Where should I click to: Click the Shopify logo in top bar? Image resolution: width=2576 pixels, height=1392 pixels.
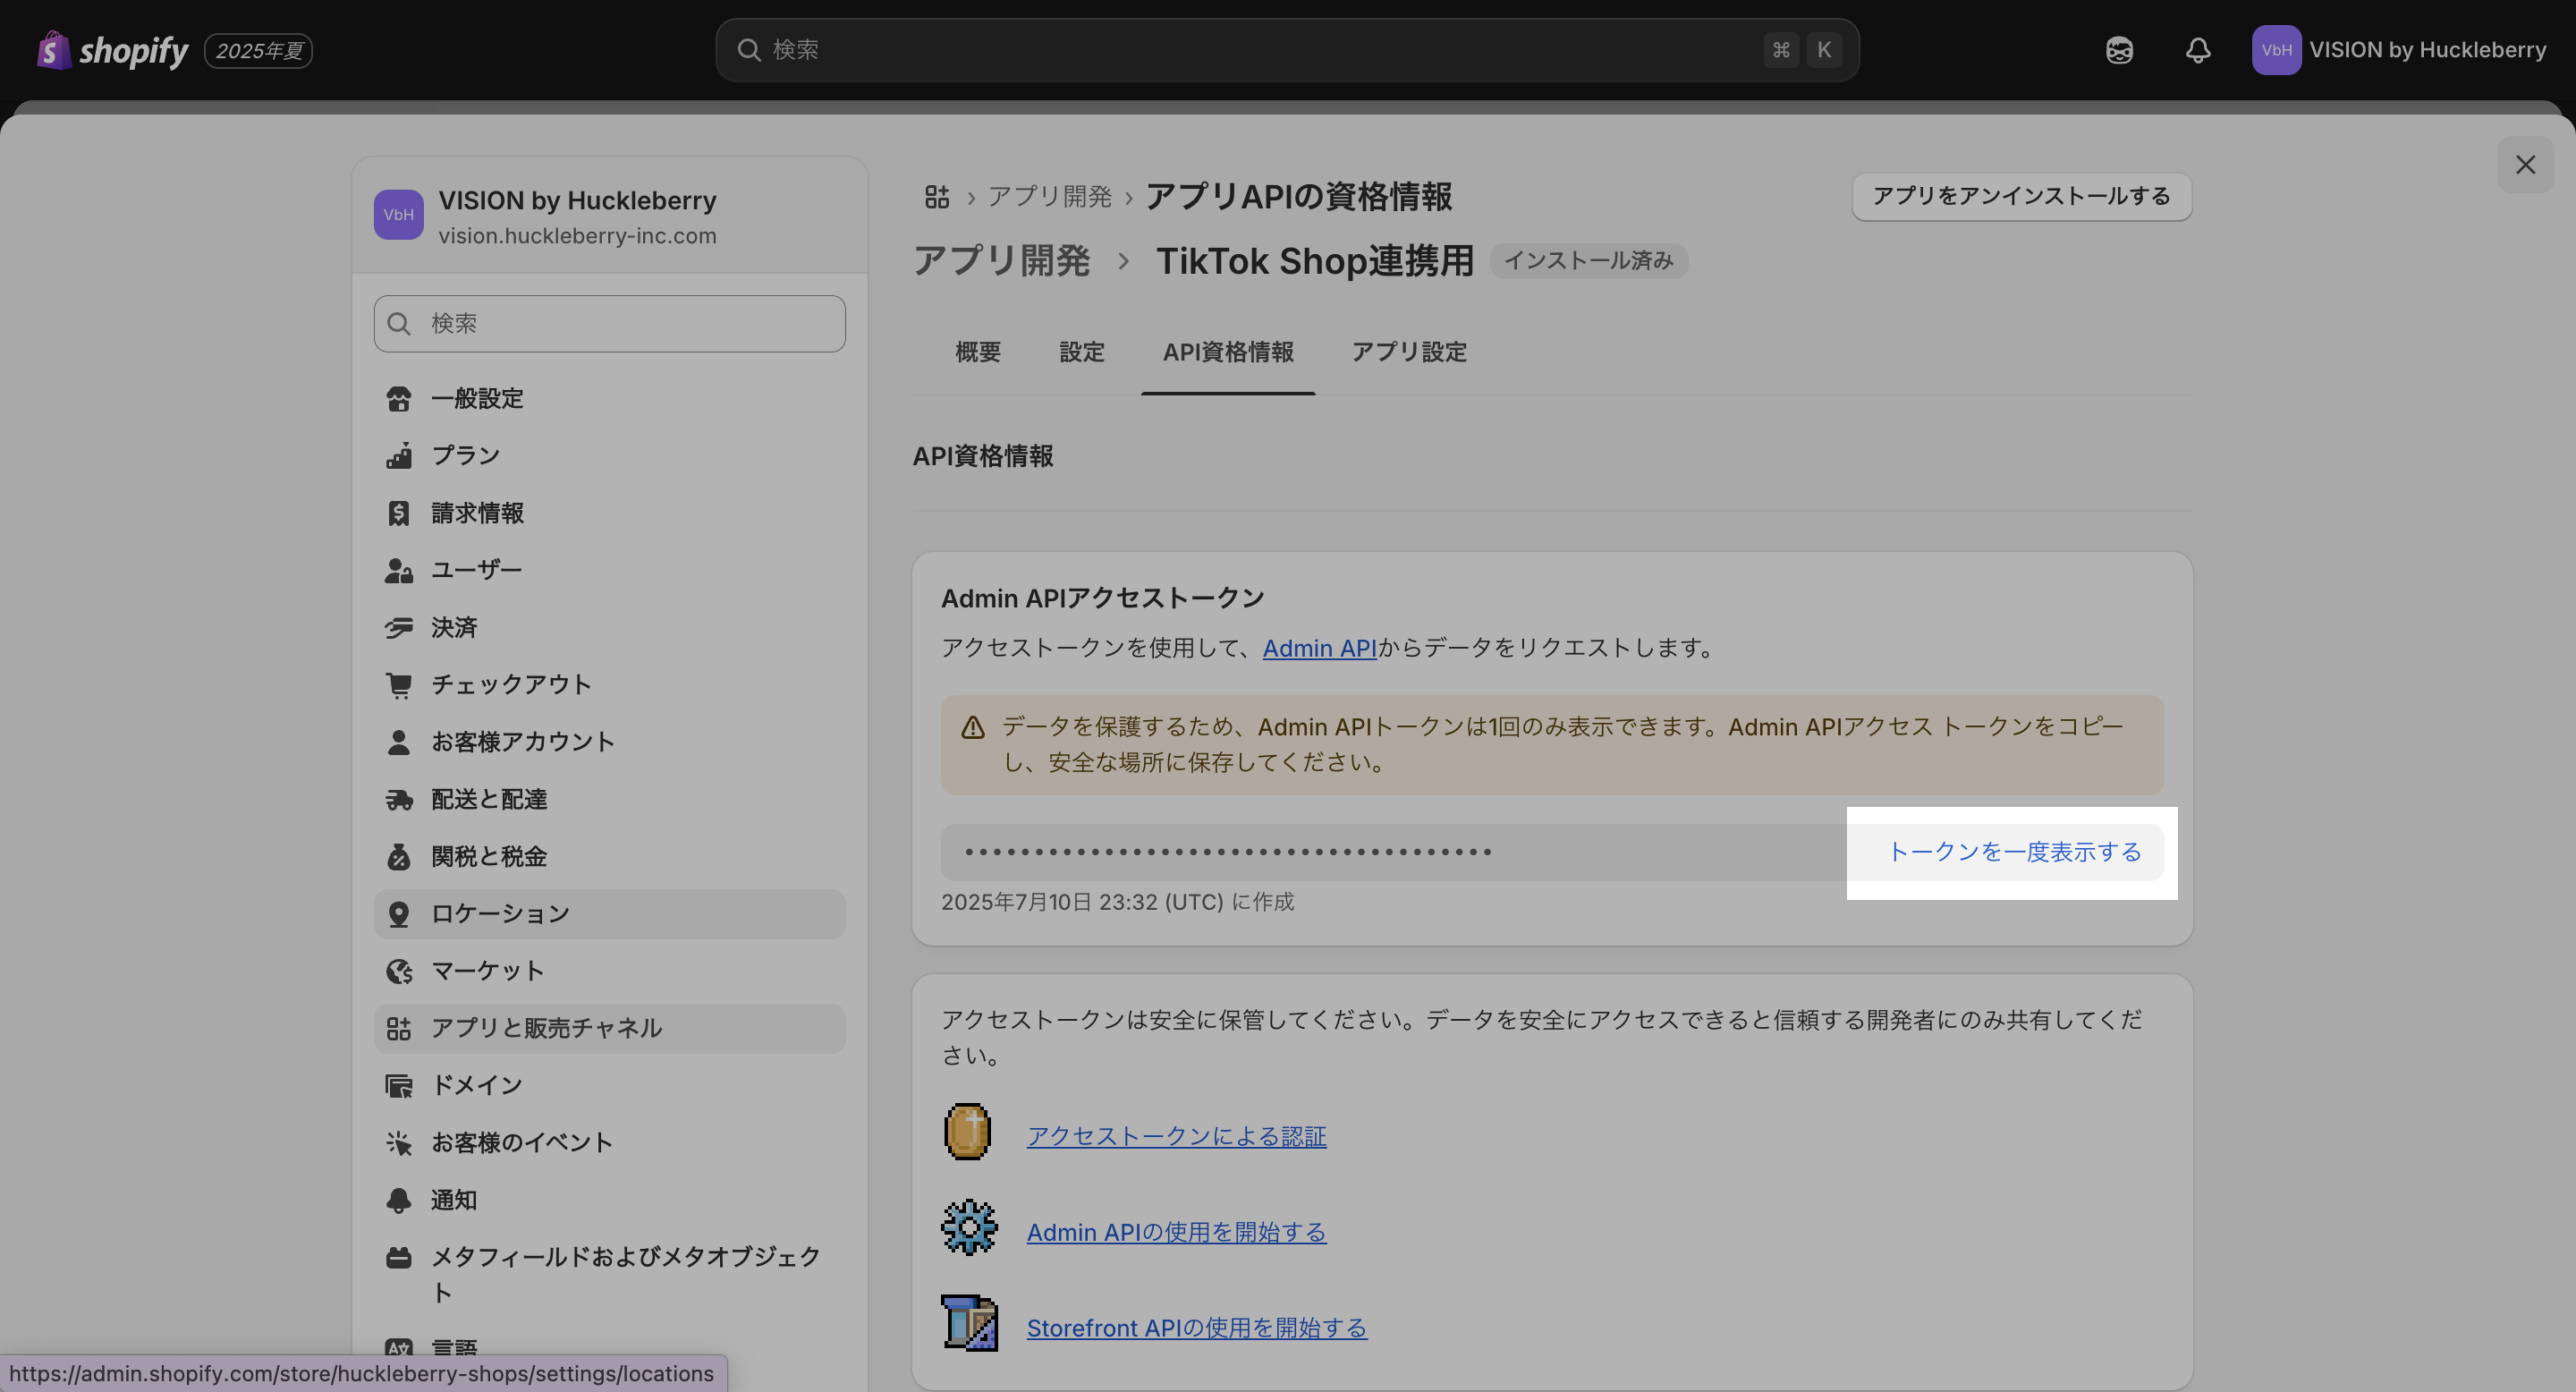[112, 50]
